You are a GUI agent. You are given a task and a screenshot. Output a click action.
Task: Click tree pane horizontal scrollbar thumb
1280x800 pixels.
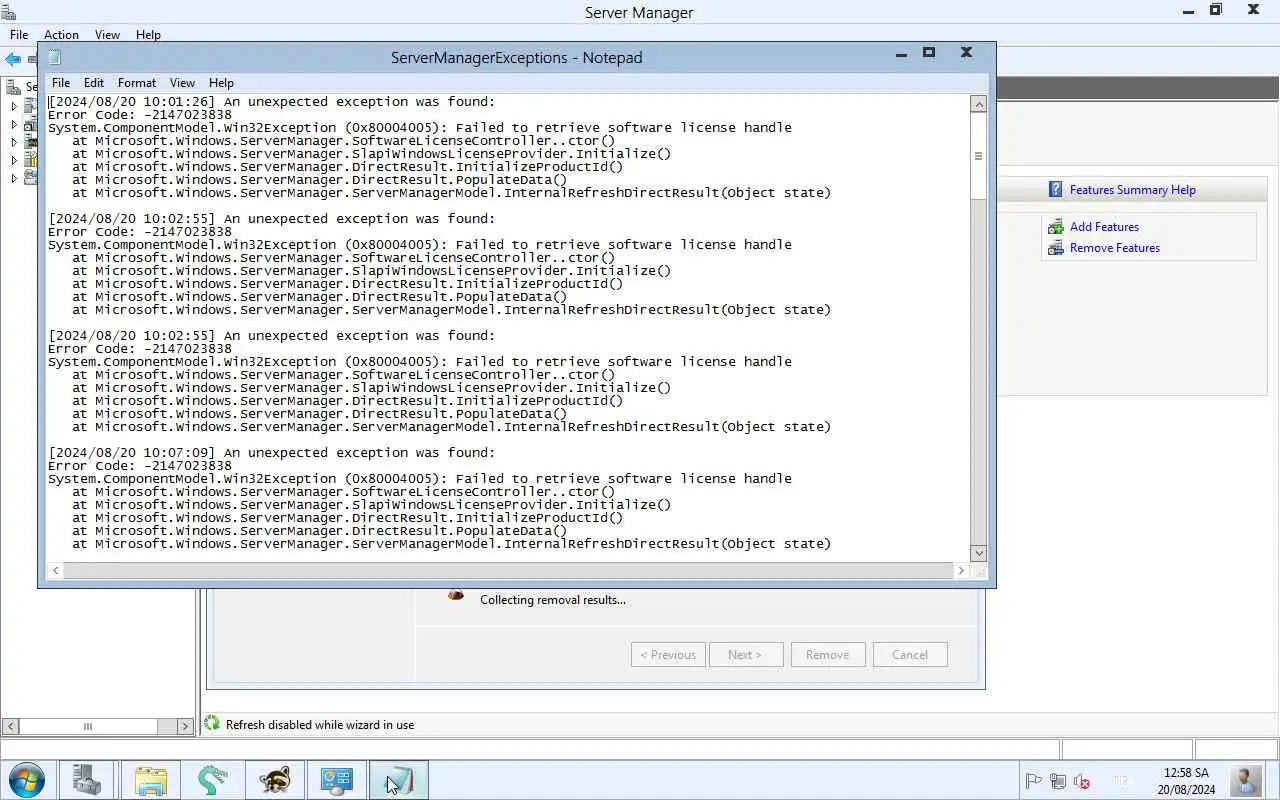click(x=88, y=727)
